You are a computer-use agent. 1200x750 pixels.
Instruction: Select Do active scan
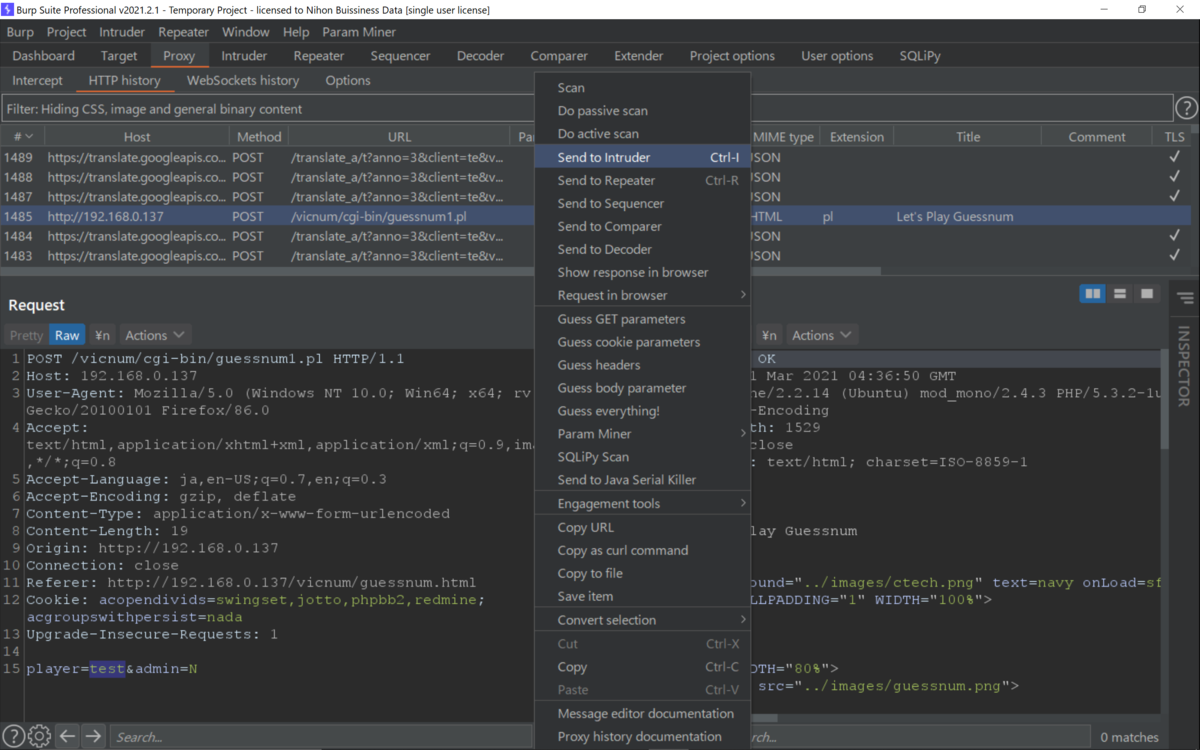tap(642, 134)
